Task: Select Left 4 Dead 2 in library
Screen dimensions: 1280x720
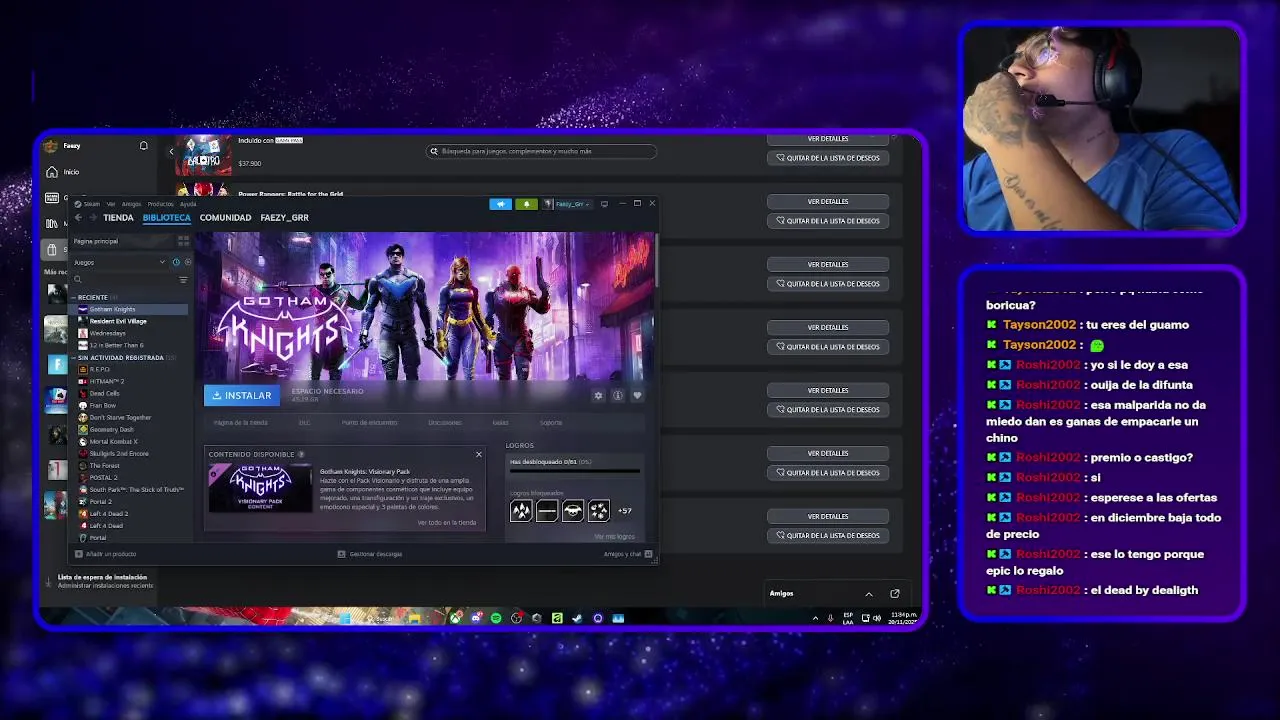Action: coord(107,513)
